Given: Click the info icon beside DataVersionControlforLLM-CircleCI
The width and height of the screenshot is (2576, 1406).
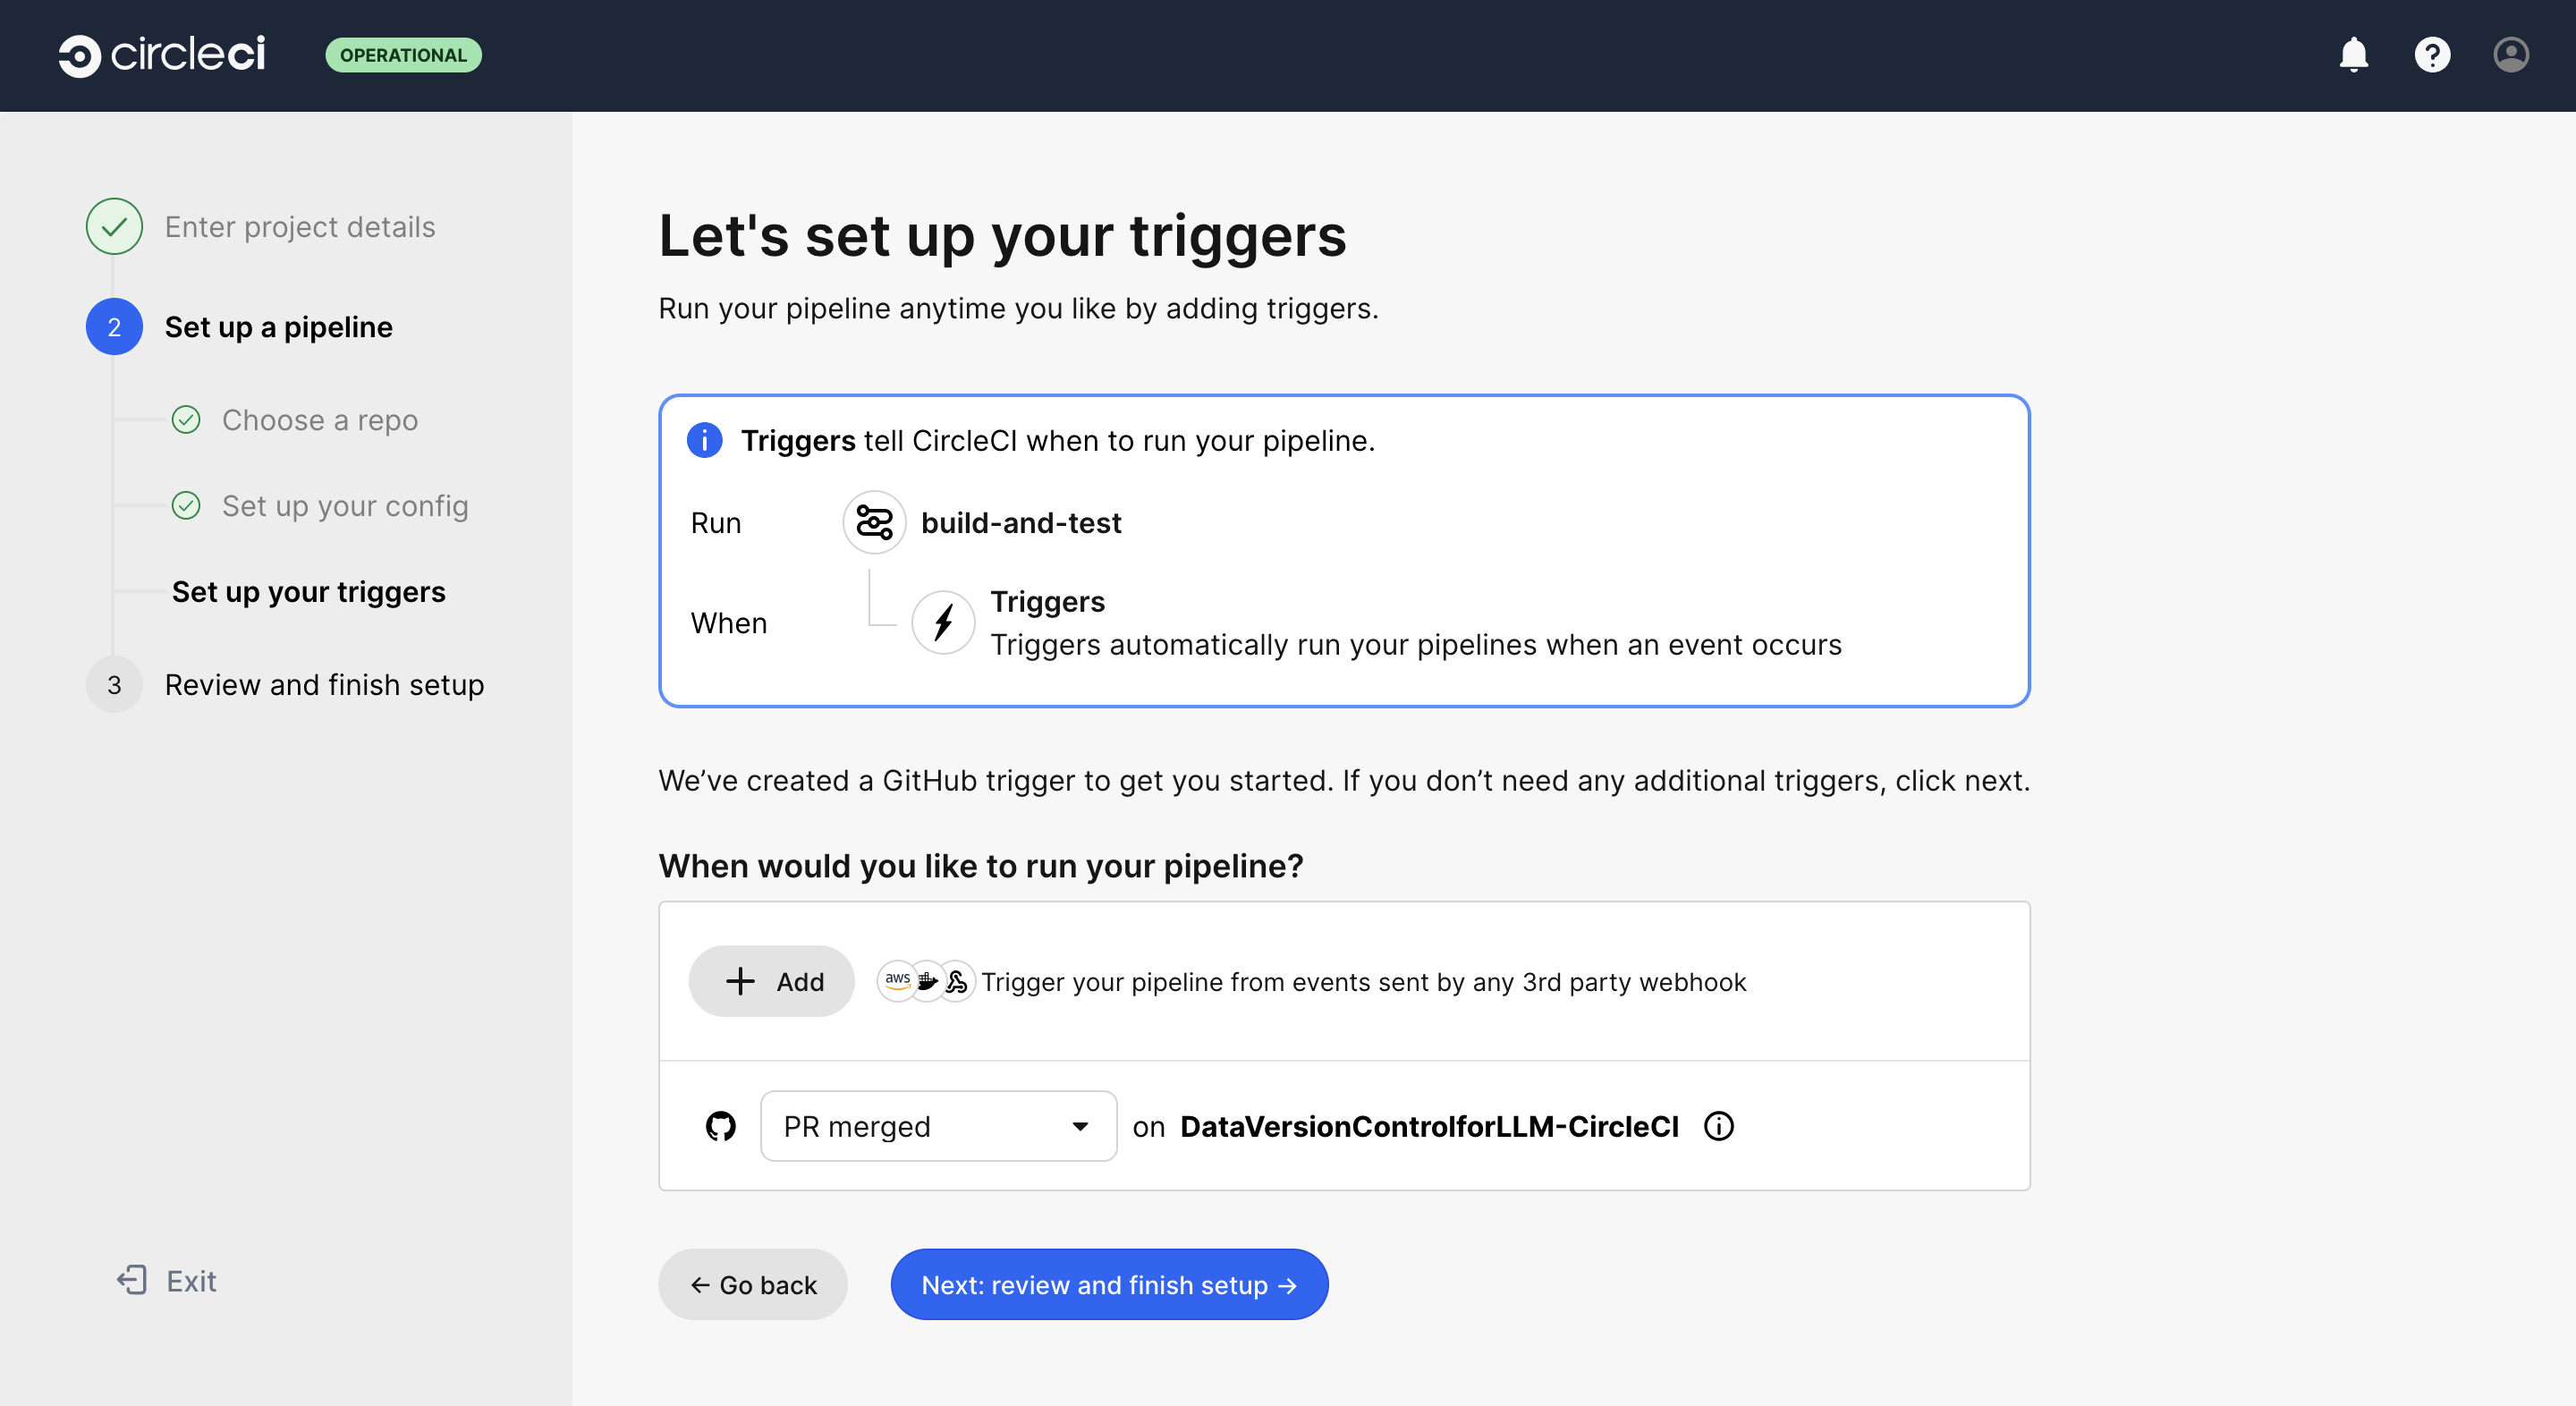Looking at the screenshot, I should coord(1718,1127).
